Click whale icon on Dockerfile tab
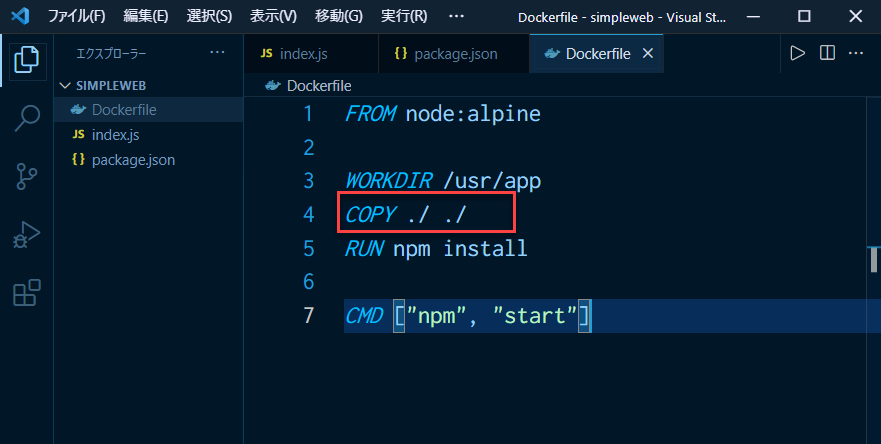The image size is (881, 444). click(552, 53)
